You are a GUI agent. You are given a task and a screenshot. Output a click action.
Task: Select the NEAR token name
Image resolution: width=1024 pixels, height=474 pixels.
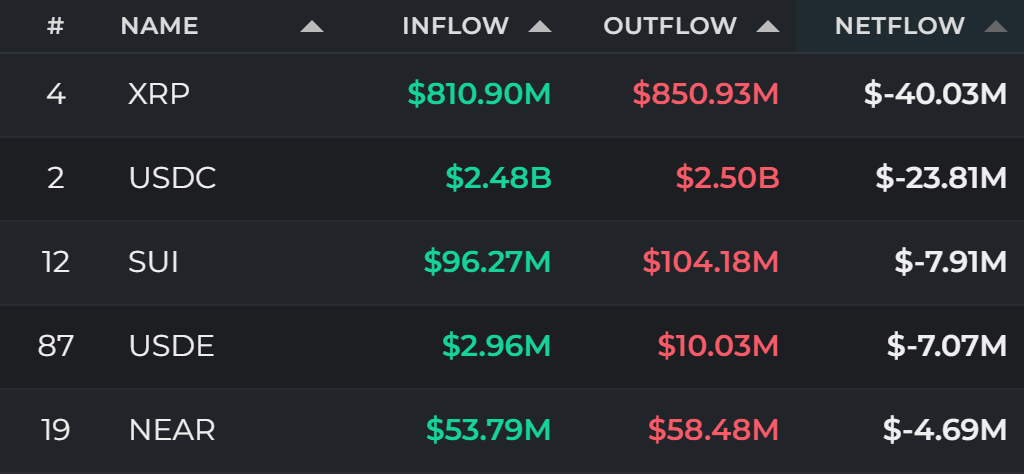point(172,430)
